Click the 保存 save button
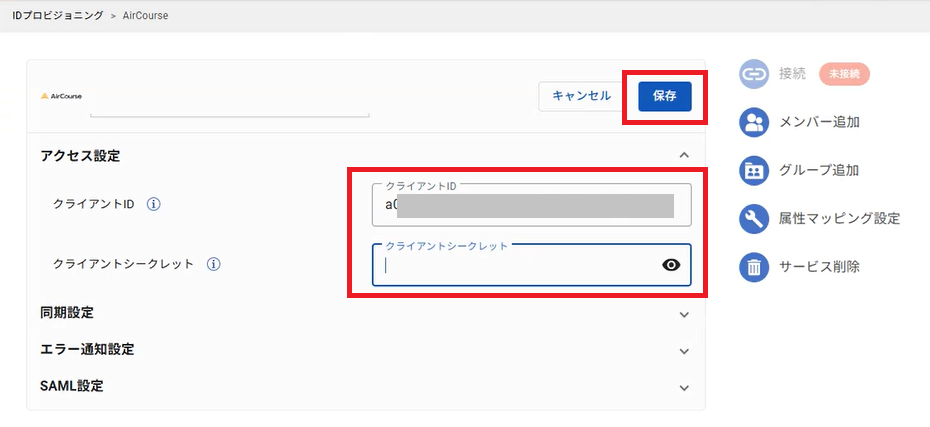930x427 pixels. [x=664, y=96]
